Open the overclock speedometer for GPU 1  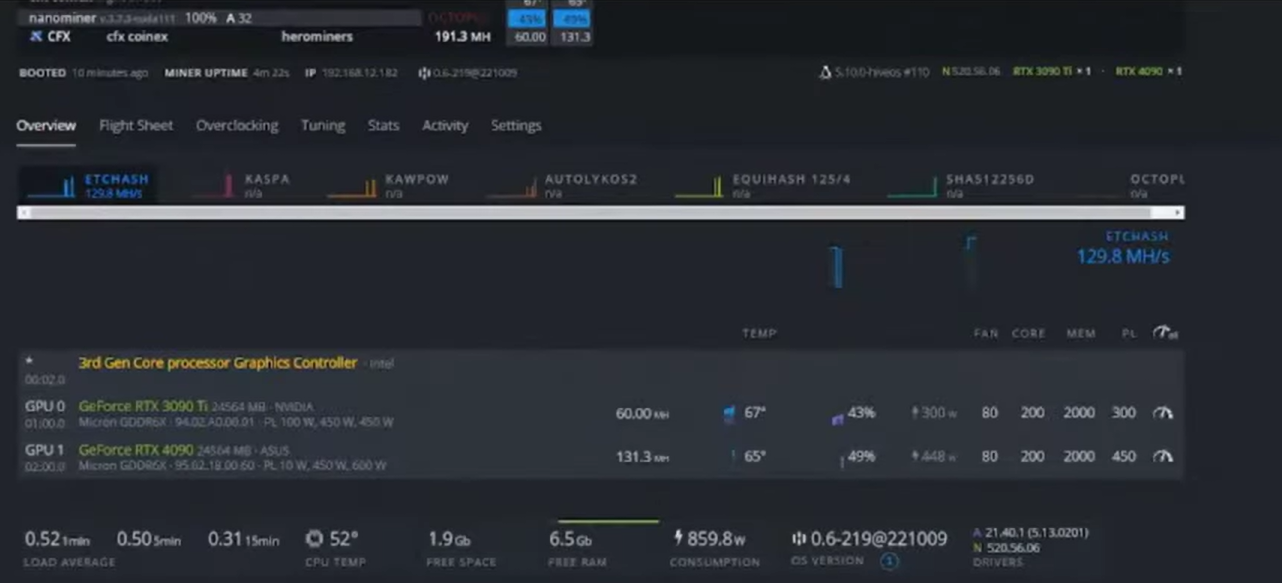click(x=1163, y=456)
